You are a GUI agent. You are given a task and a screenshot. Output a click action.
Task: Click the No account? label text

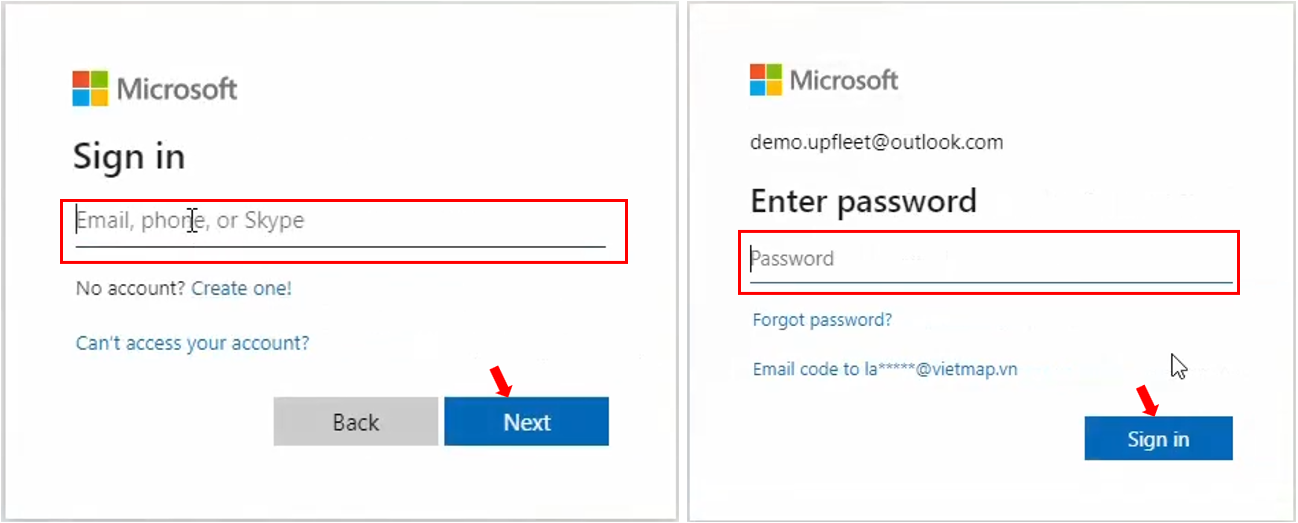point(131,289)
